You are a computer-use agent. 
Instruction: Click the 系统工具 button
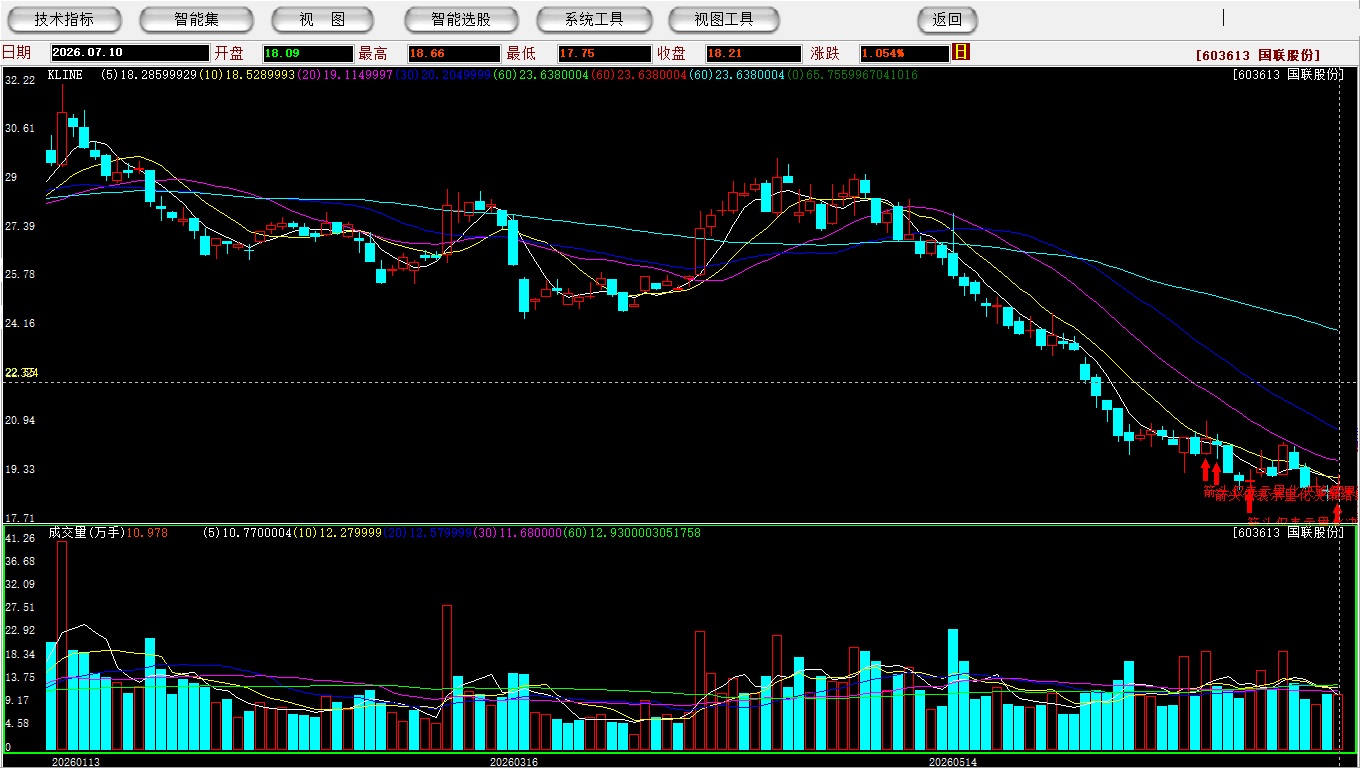click(594, 19)
